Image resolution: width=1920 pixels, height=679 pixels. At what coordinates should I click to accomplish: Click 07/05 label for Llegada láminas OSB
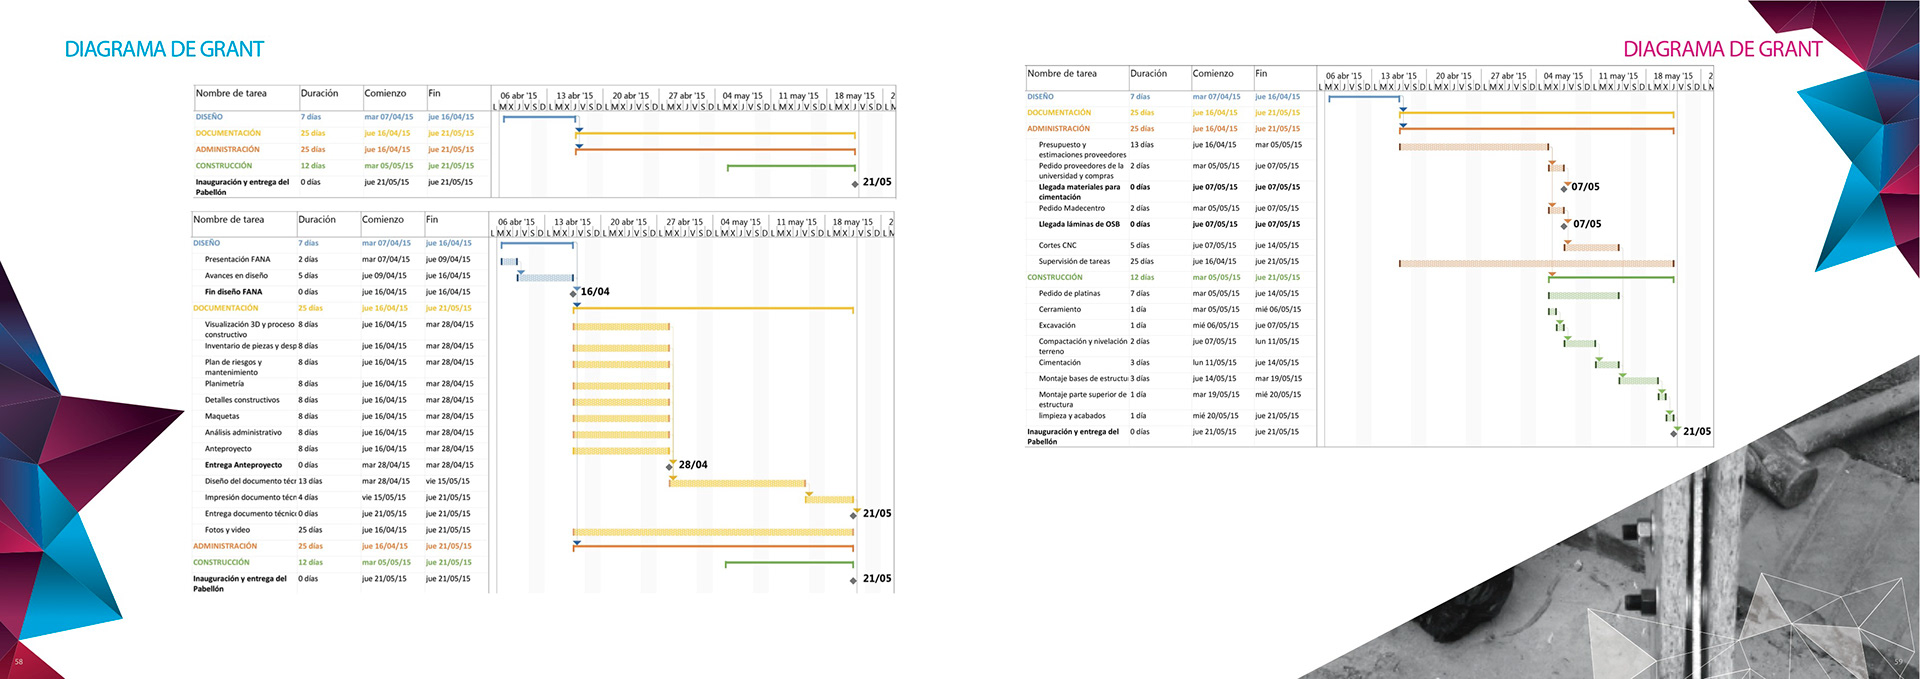pos(1587,224)
